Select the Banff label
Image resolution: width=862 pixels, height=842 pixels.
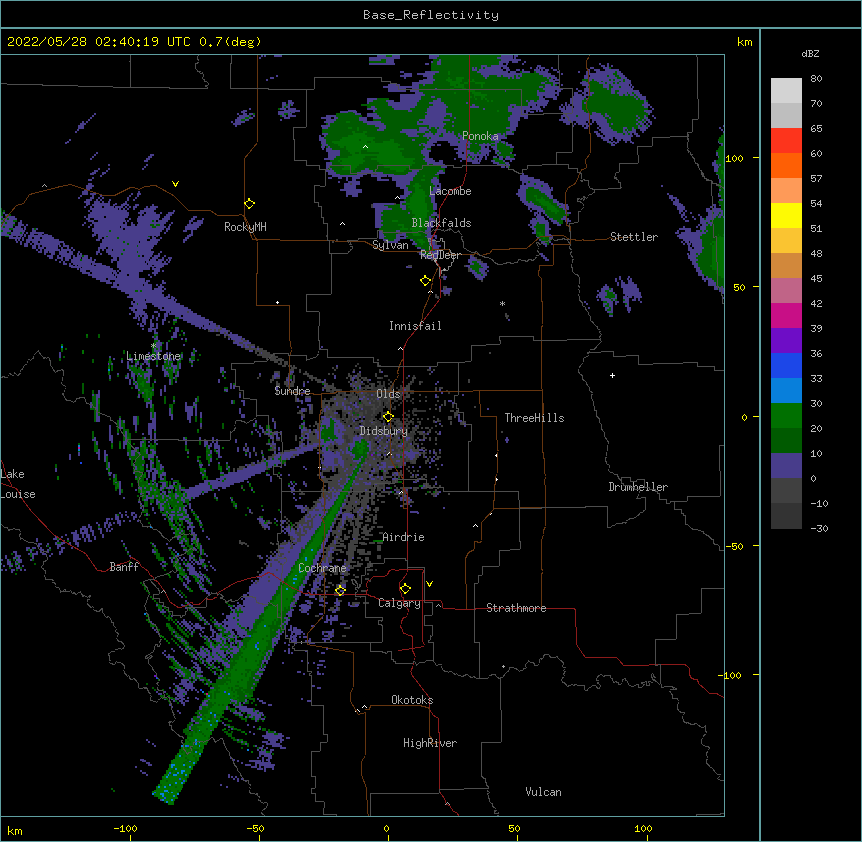coord(124,567)
